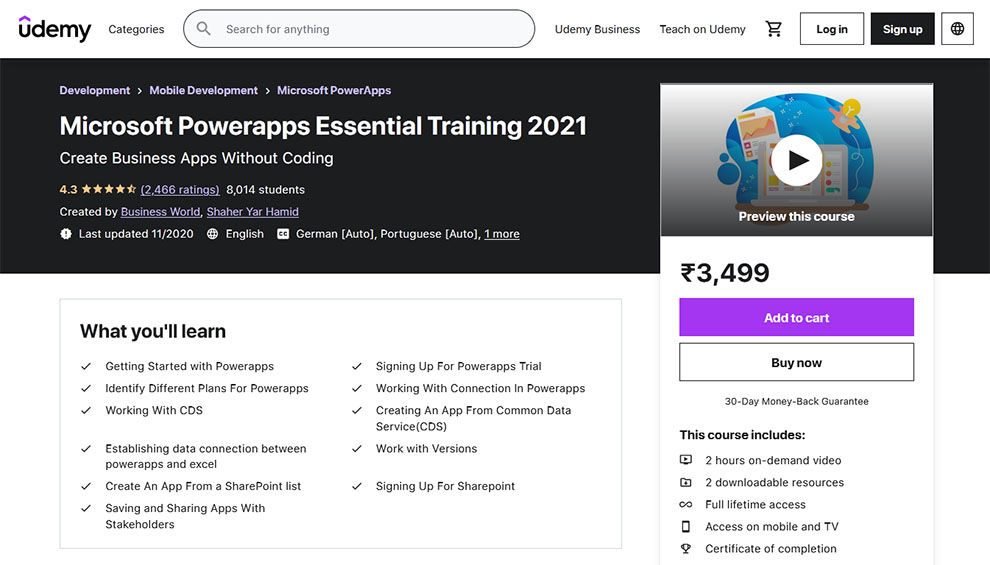The height and width of the screenshot is (565, 990).
Task: Click the on-demand video icon
Action: coord(686,461)
